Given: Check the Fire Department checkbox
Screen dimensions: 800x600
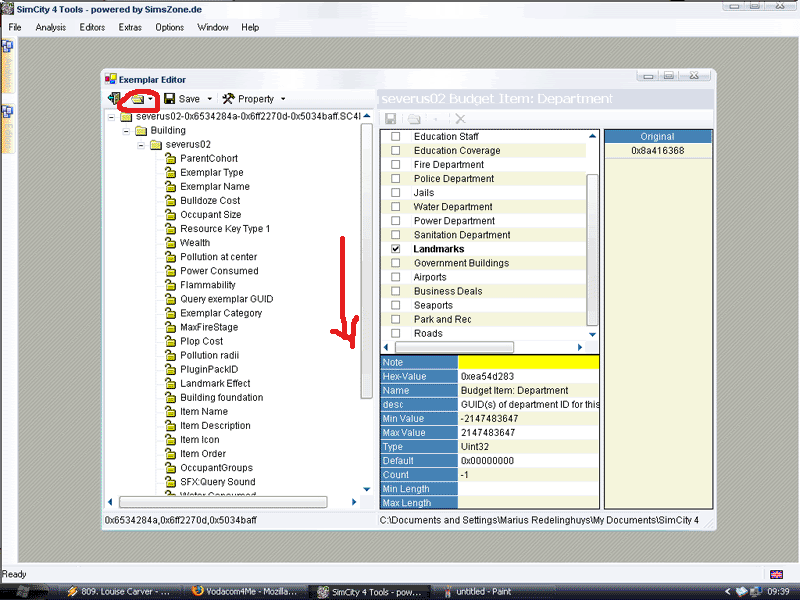Looking at the screenshot, I should pyautogui.click(x=395, y=165).
